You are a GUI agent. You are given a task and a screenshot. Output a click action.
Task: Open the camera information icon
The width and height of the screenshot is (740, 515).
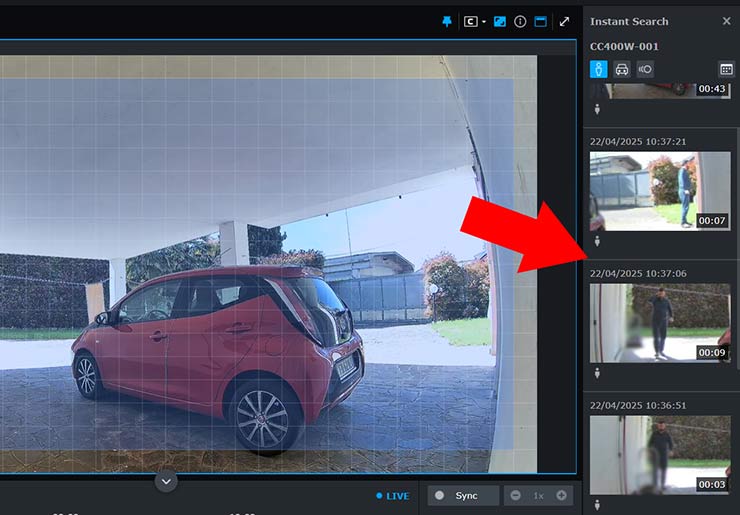pos(520,21)
